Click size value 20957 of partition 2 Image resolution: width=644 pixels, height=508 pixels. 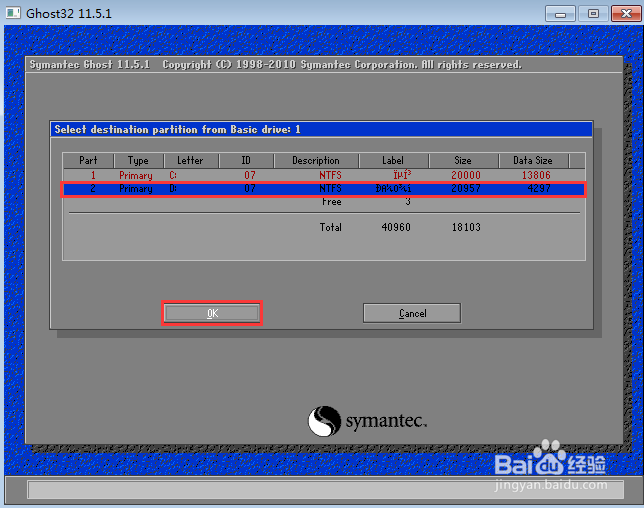466,188
